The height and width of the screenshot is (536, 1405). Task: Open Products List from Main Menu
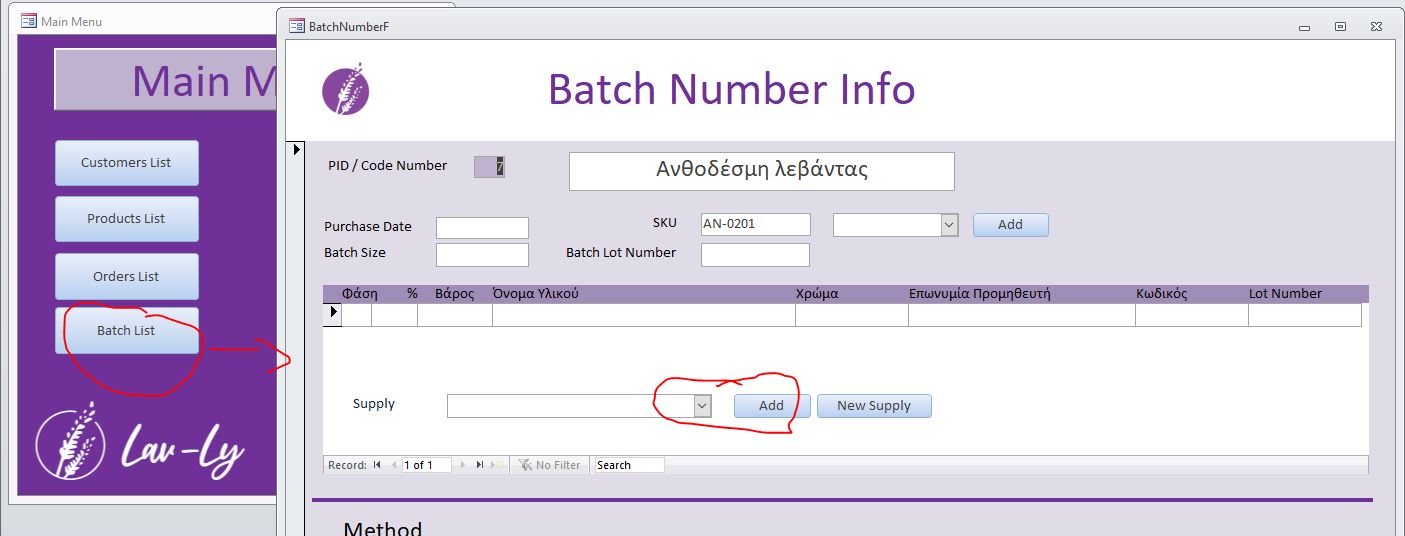click(127, 219)
